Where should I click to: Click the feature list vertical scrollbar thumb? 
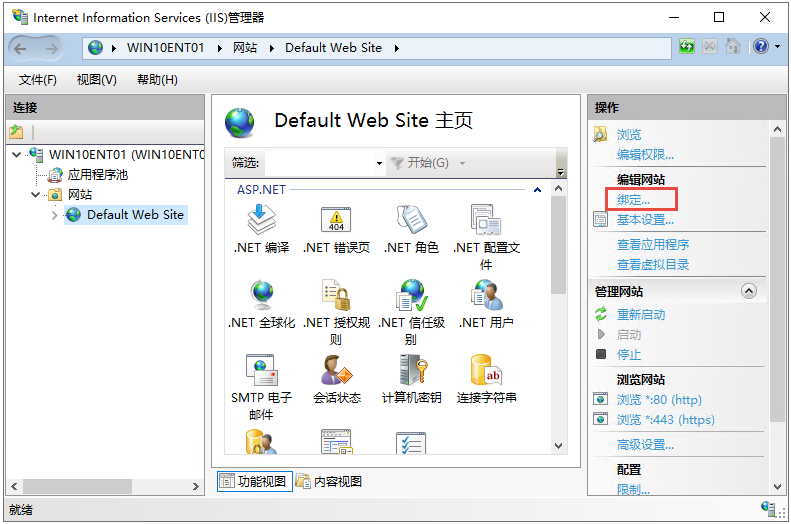coord(558,245)
